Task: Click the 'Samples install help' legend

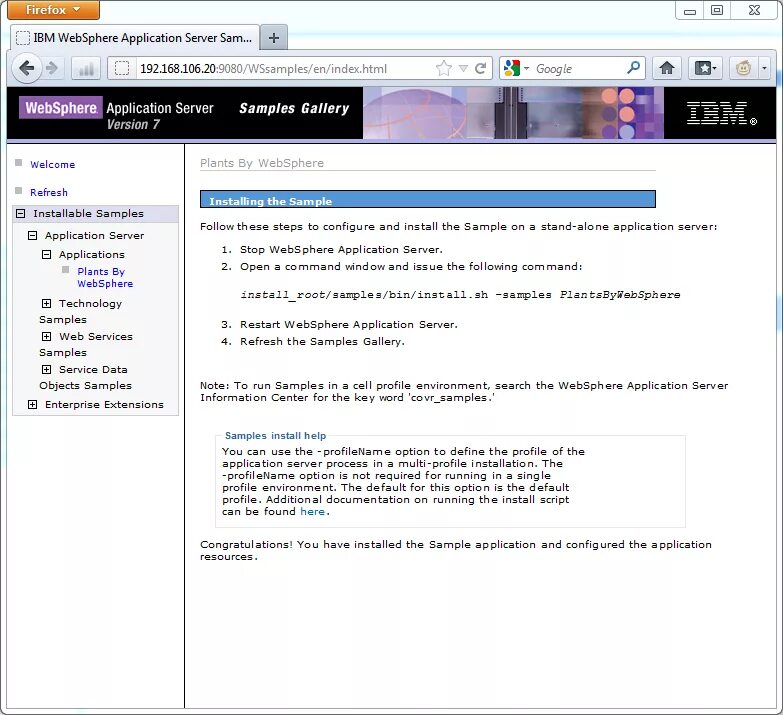Action: point(275,435)
